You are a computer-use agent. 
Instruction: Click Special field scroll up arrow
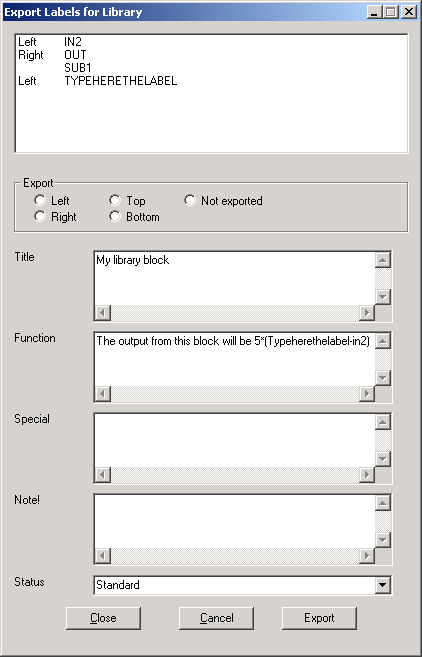click(383, 422)
